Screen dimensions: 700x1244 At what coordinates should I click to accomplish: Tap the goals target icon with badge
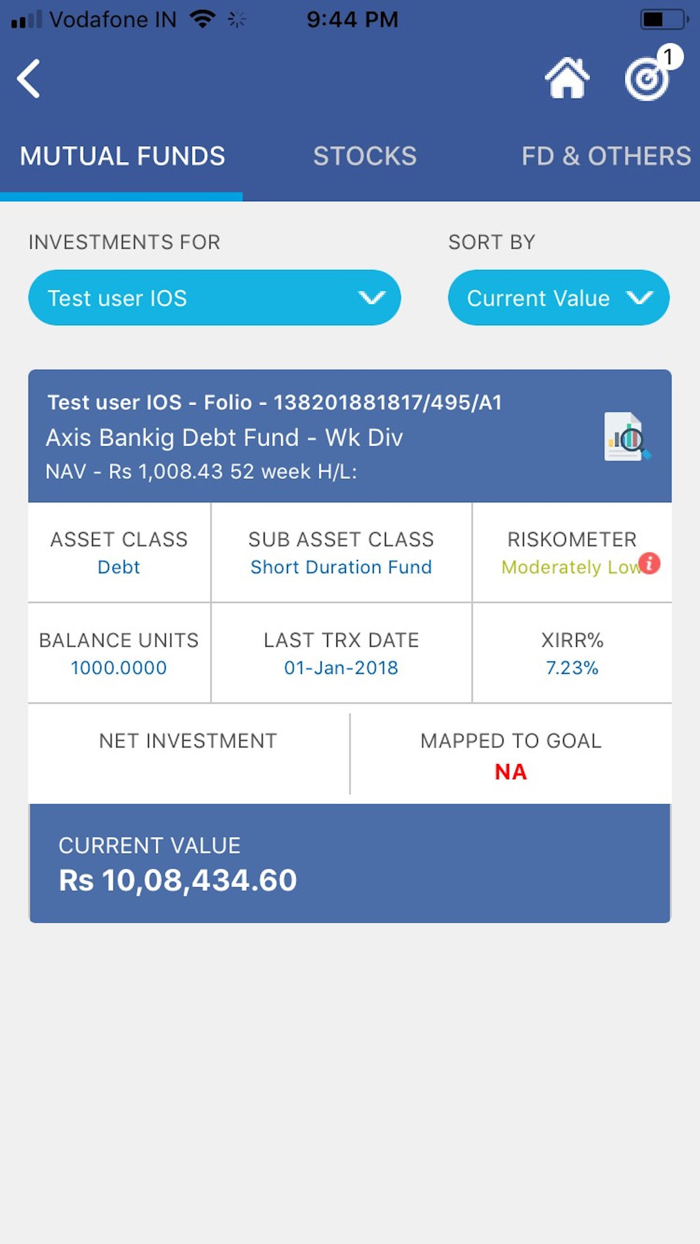click(x=645, y=78)
